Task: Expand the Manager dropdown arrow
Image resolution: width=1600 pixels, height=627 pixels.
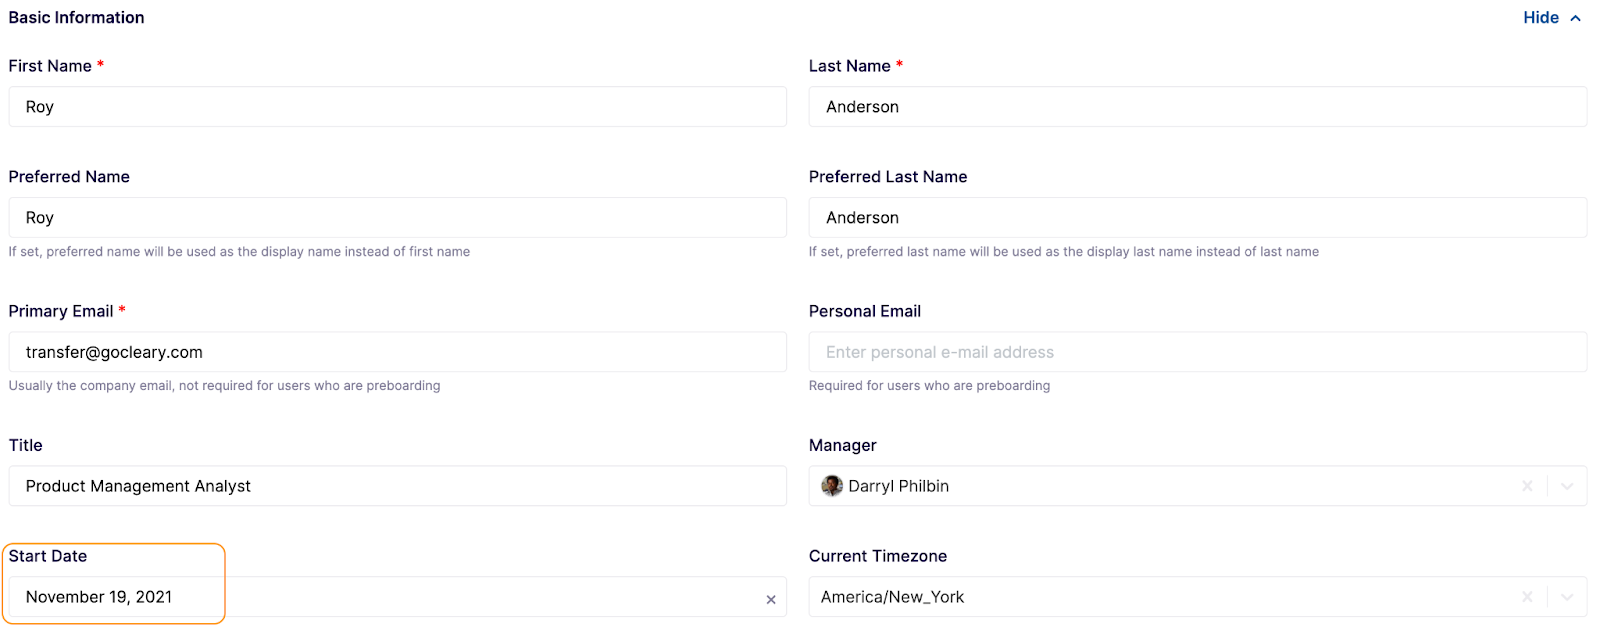Action: 1567,486
